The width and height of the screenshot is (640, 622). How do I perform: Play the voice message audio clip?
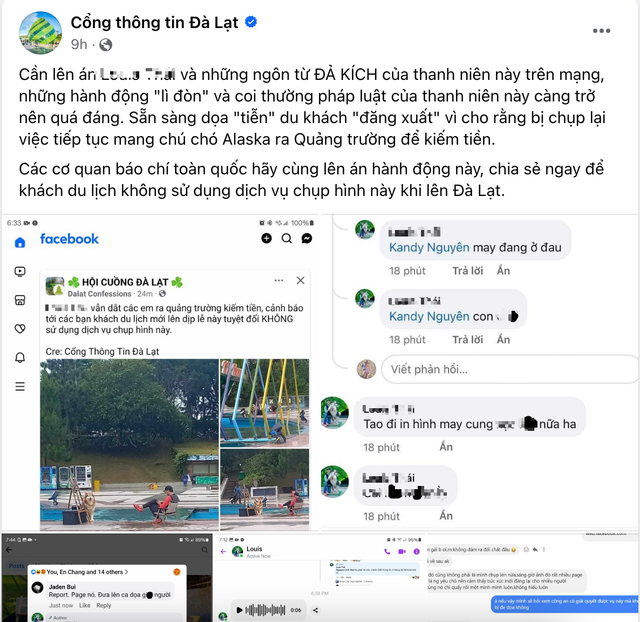(x=239, y=610)
